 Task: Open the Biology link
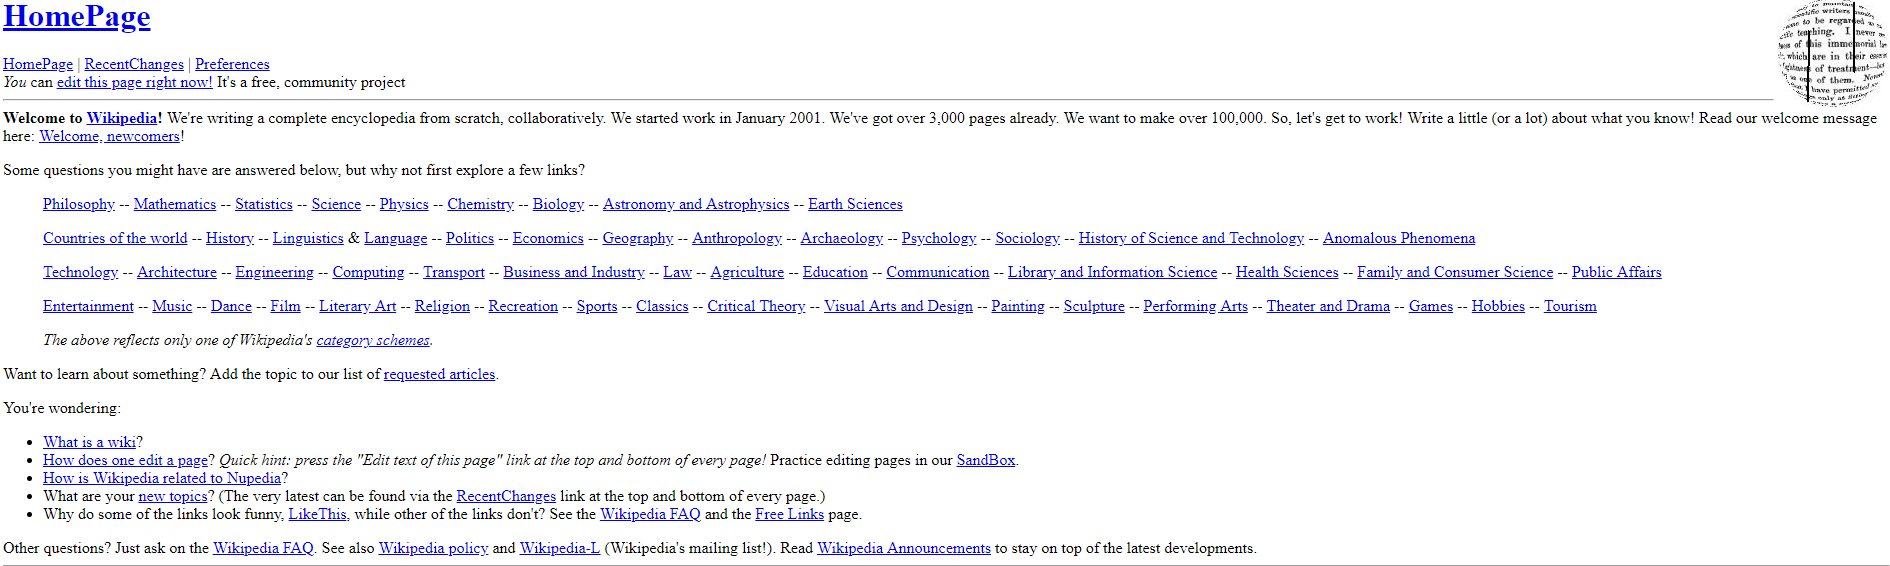coord(558,204)
